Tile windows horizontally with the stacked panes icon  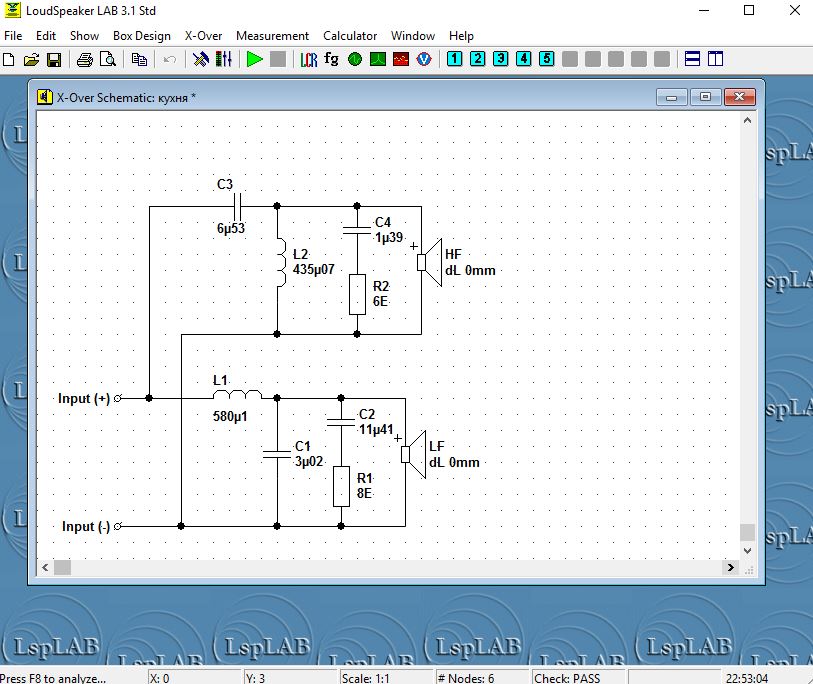pyautogui.click(x=693, y=59)
